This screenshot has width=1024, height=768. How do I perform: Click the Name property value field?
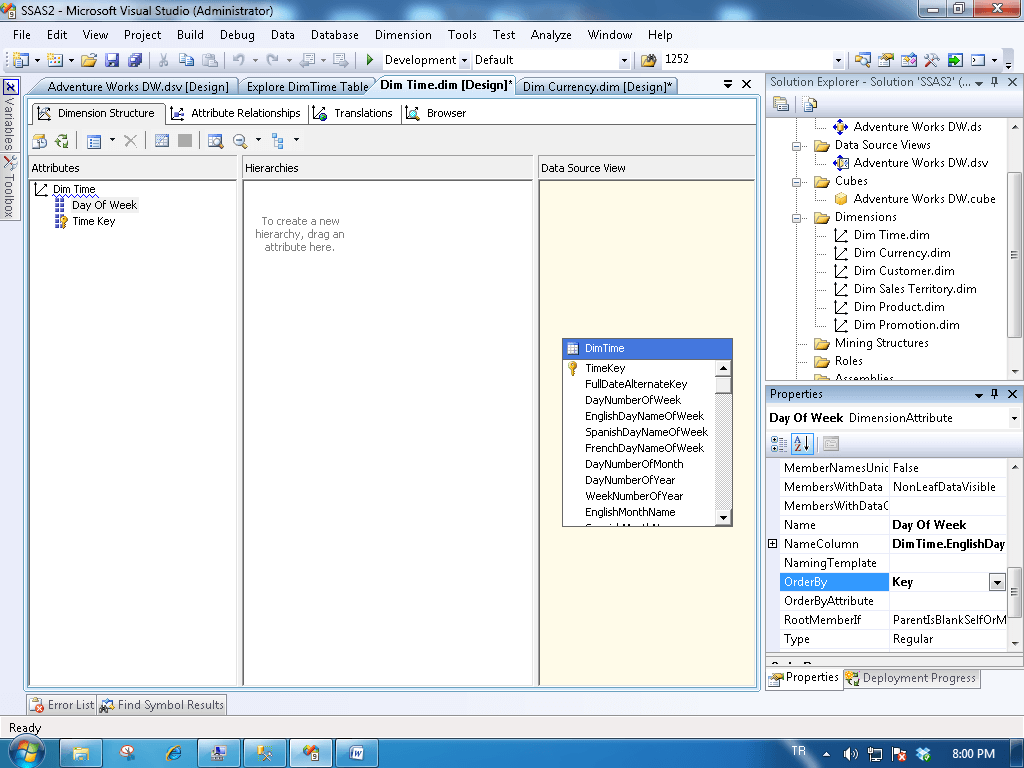pyautogui.click(x=948, y=525)
